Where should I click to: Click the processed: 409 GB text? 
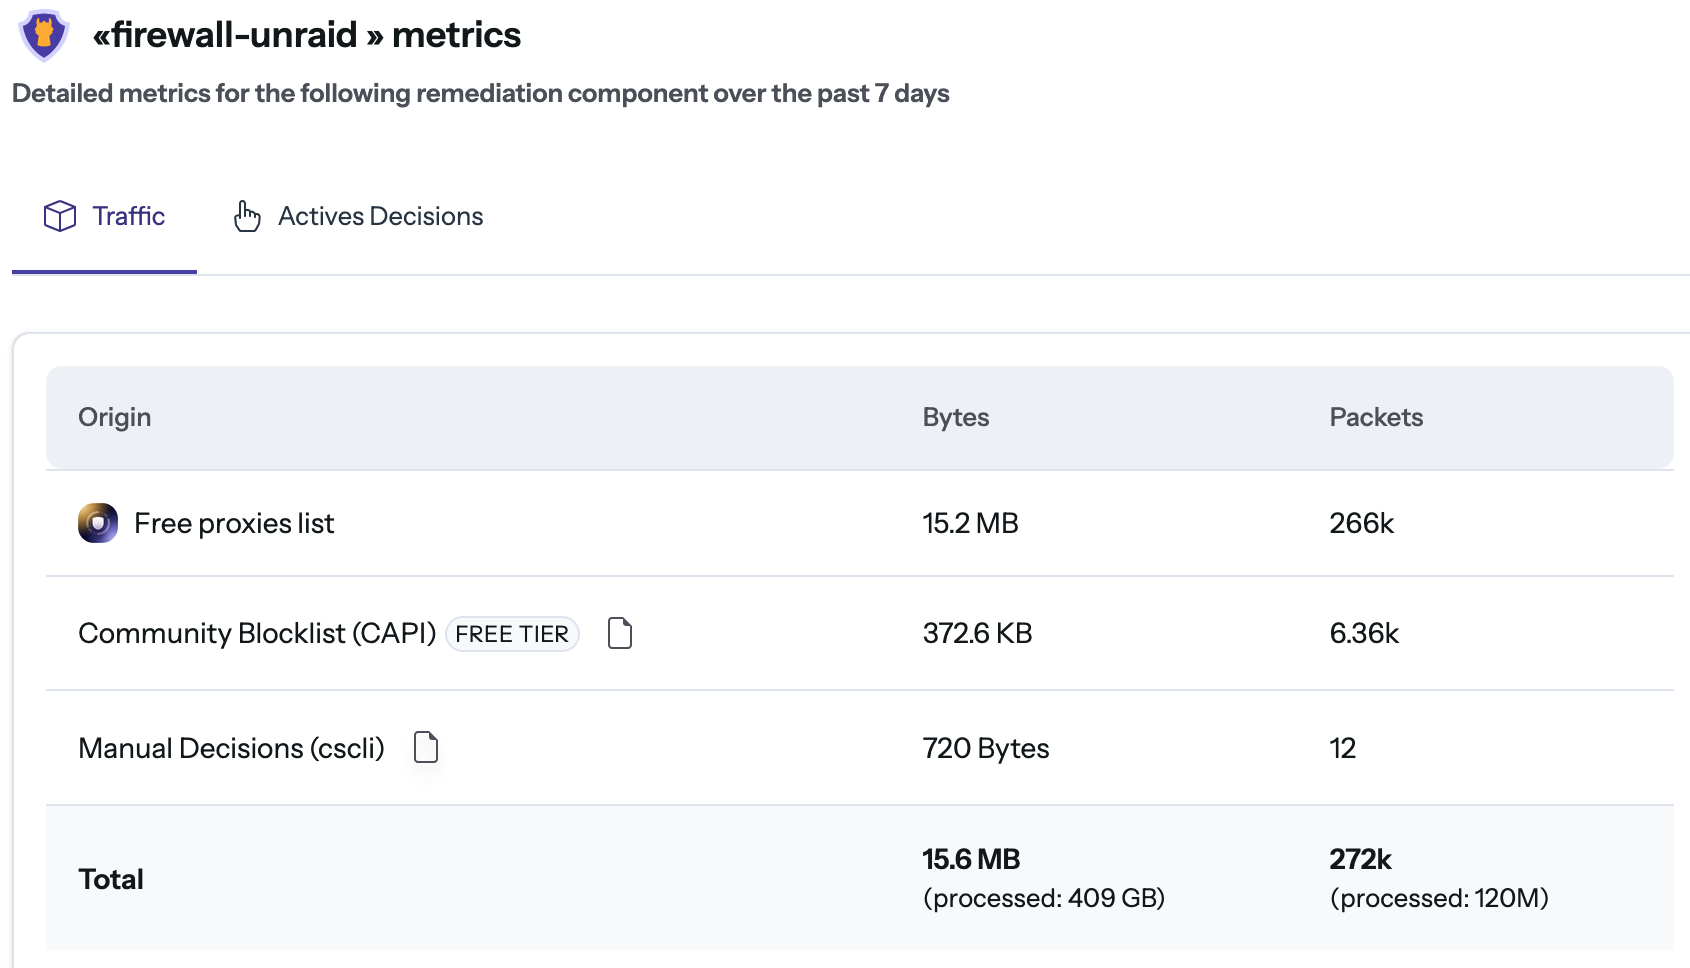click(1044, 898)
